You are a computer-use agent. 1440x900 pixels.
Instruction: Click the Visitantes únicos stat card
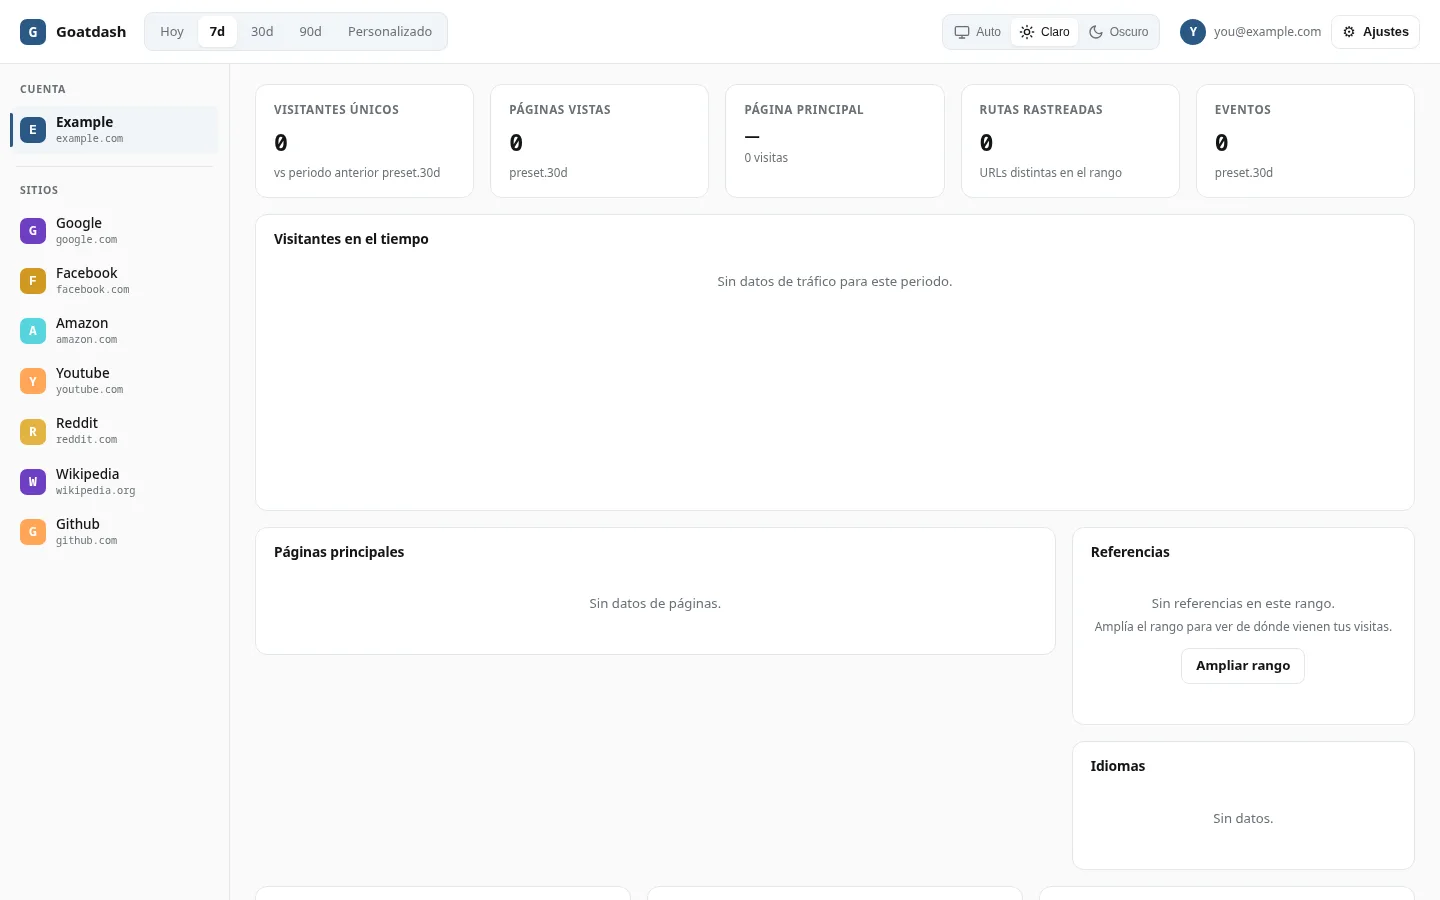click(x=364, y=141)
